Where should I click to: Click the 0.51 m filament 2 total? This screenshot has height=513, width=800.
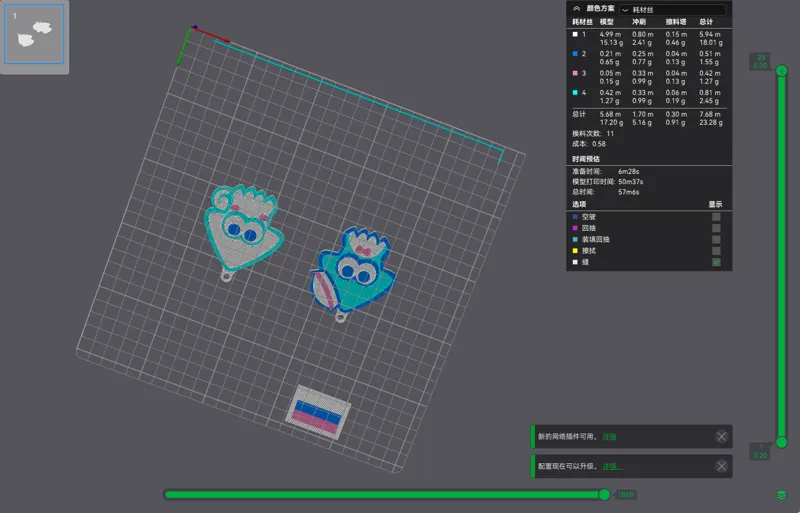[710, 54]
